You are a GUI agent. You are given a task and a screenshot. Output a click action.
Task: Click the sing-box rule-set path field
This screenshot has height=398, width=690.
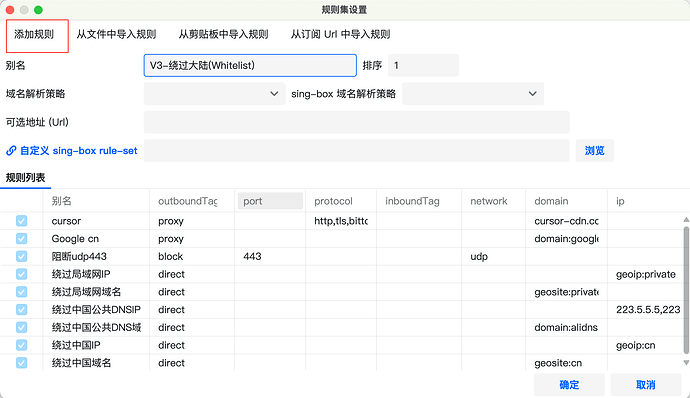point(356,151)
